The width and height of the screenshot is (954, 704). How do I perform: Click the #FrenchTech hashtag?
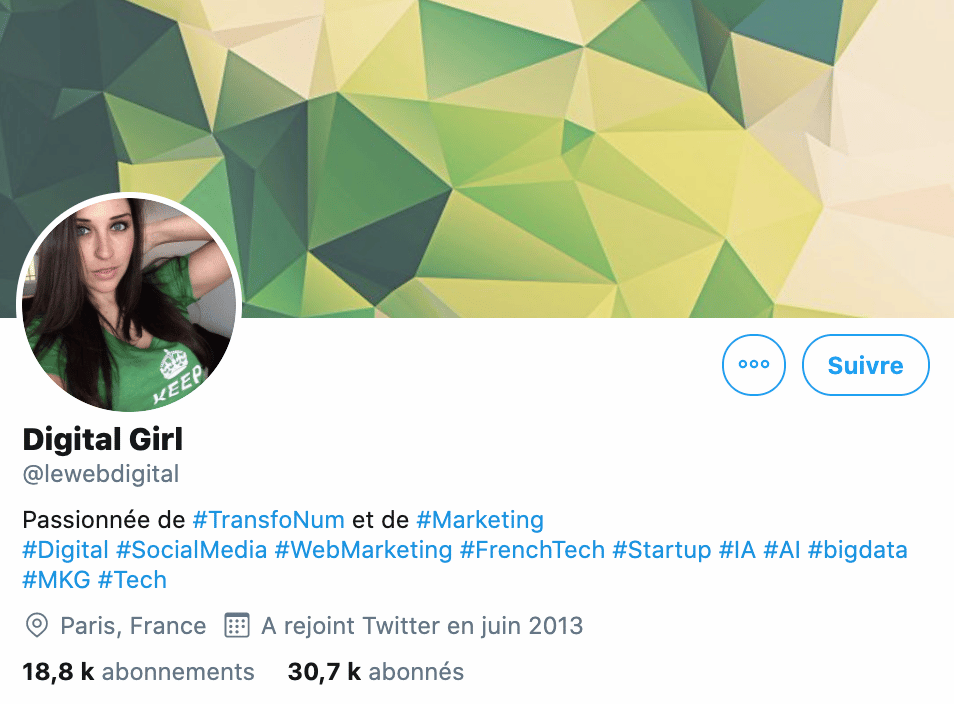pos(532,550)
